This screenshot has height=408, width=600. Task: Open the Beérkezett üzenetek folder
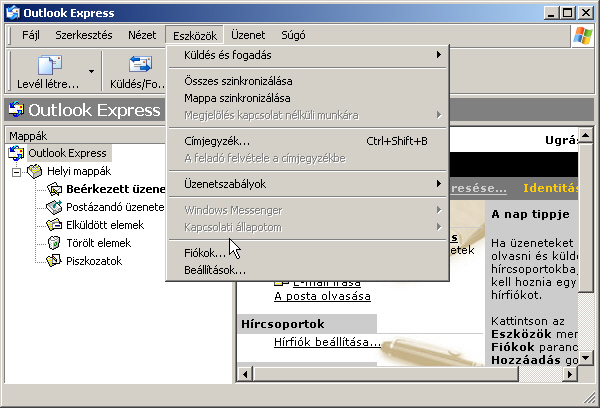coord(116,189)
